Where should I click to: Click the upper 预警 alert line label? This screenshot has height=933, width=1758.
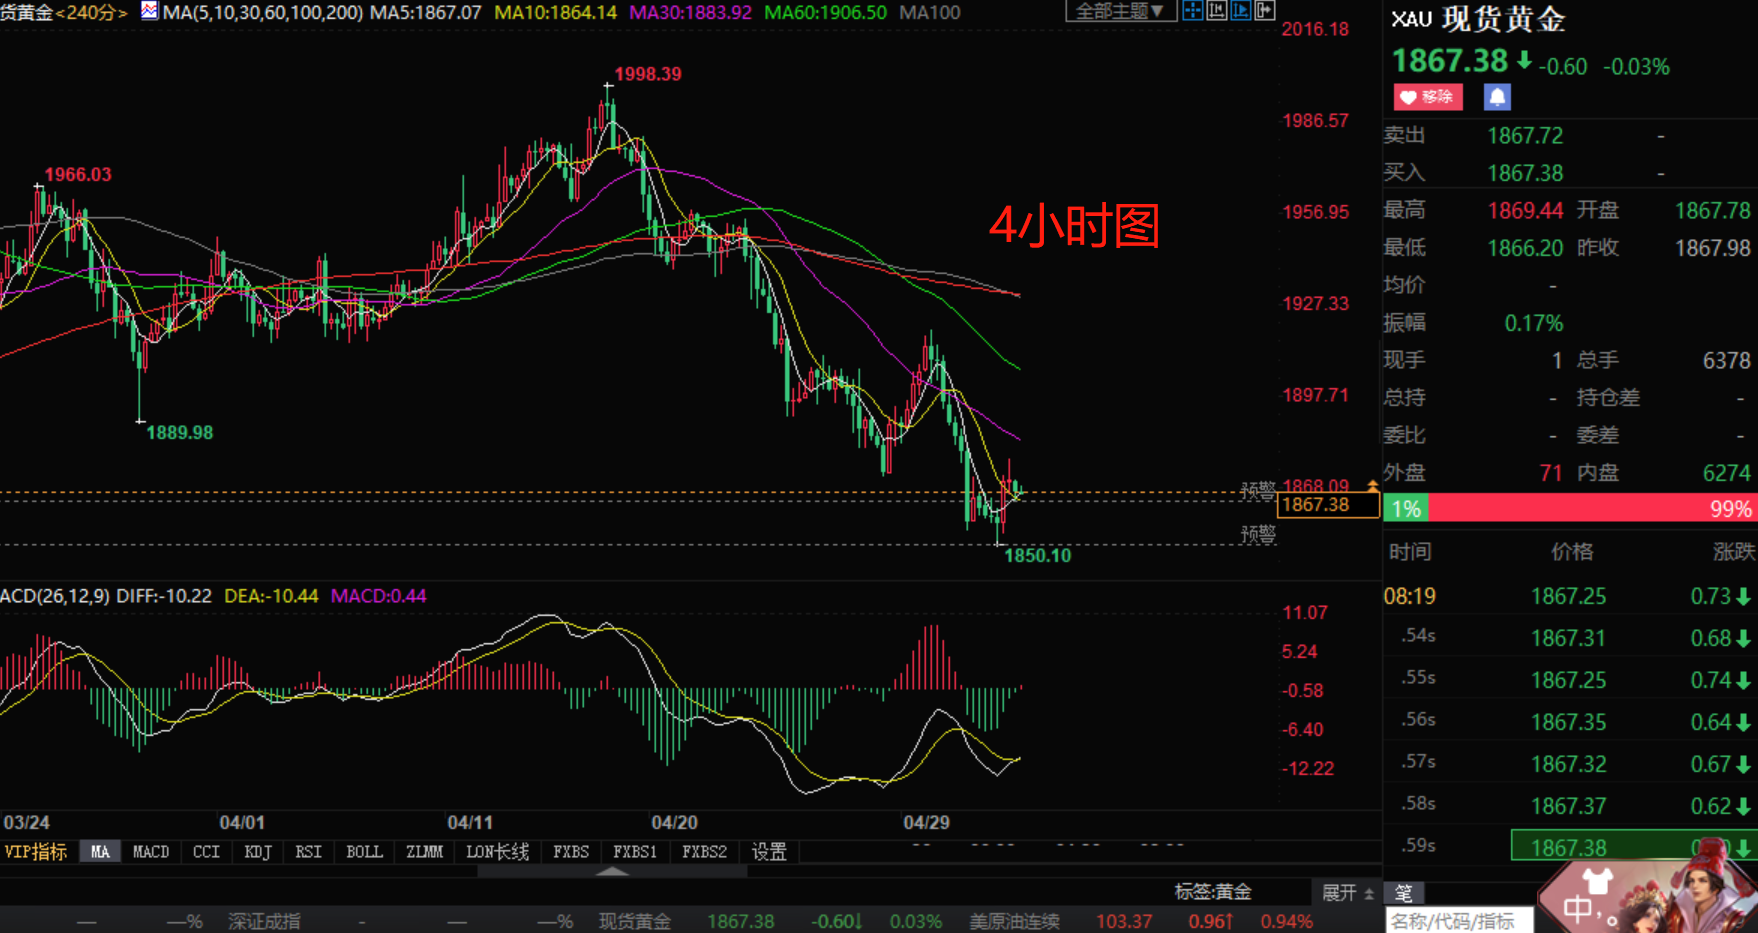[x=1258, y=490]
